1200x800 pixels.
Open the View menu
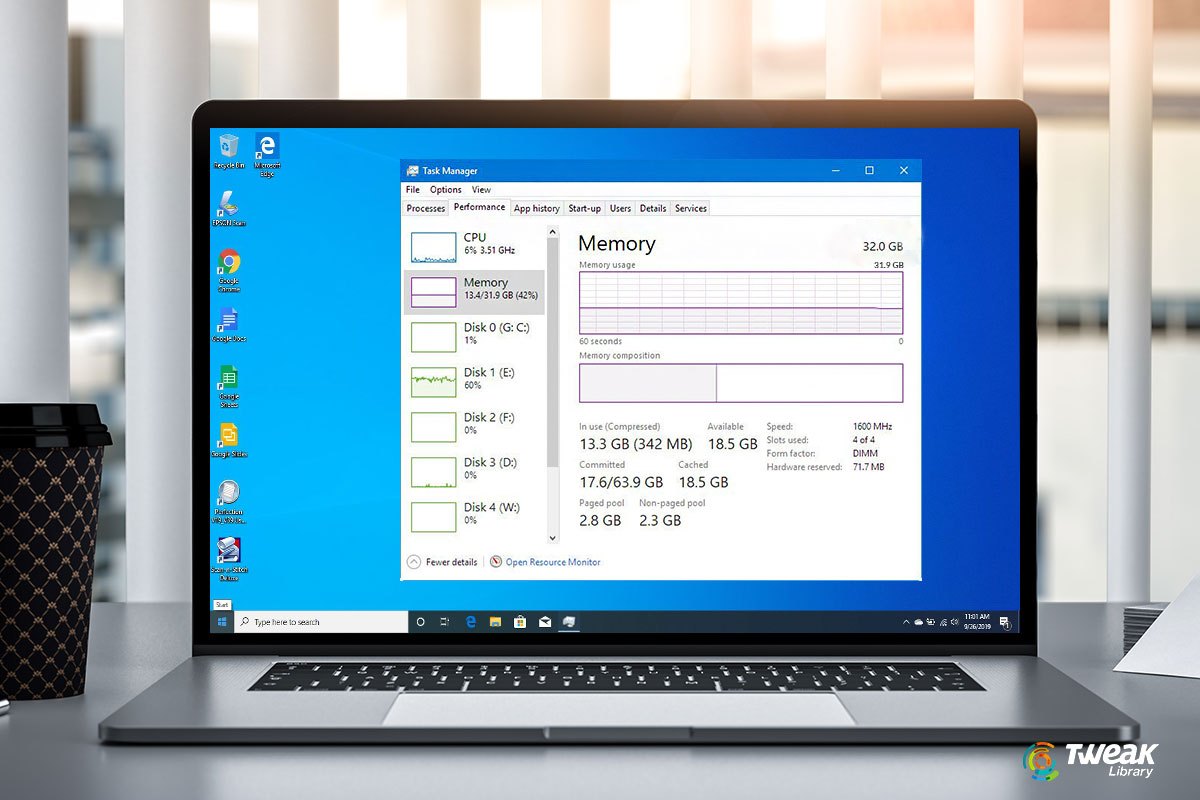click(x=481, y=189)
